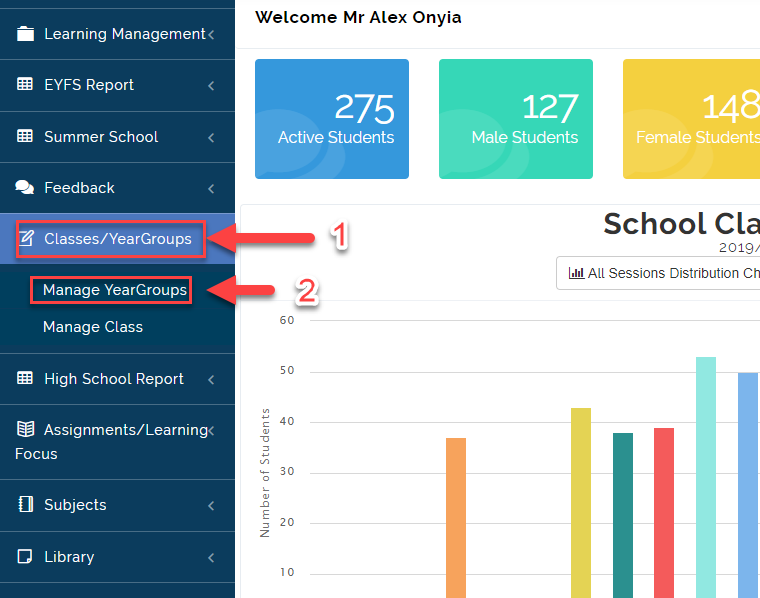Image resolution: width=760 pixels, height=598 pixels.
Task: Click the blue chart bar
Action: point(748,485)
